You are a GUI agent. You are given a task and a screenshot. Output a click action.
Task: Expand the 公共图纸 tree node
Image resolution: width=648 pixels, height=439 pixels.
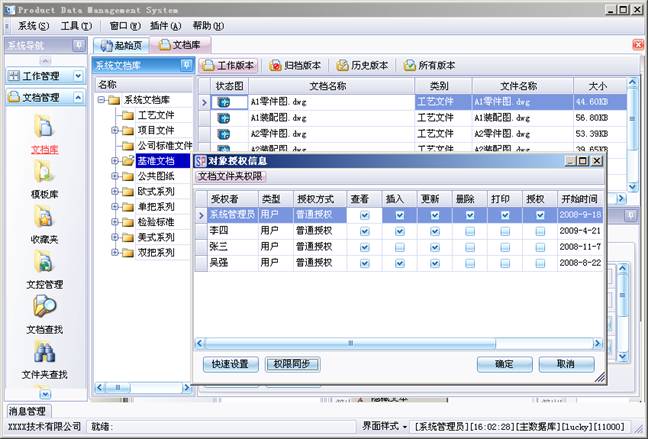tap(115, 177)
